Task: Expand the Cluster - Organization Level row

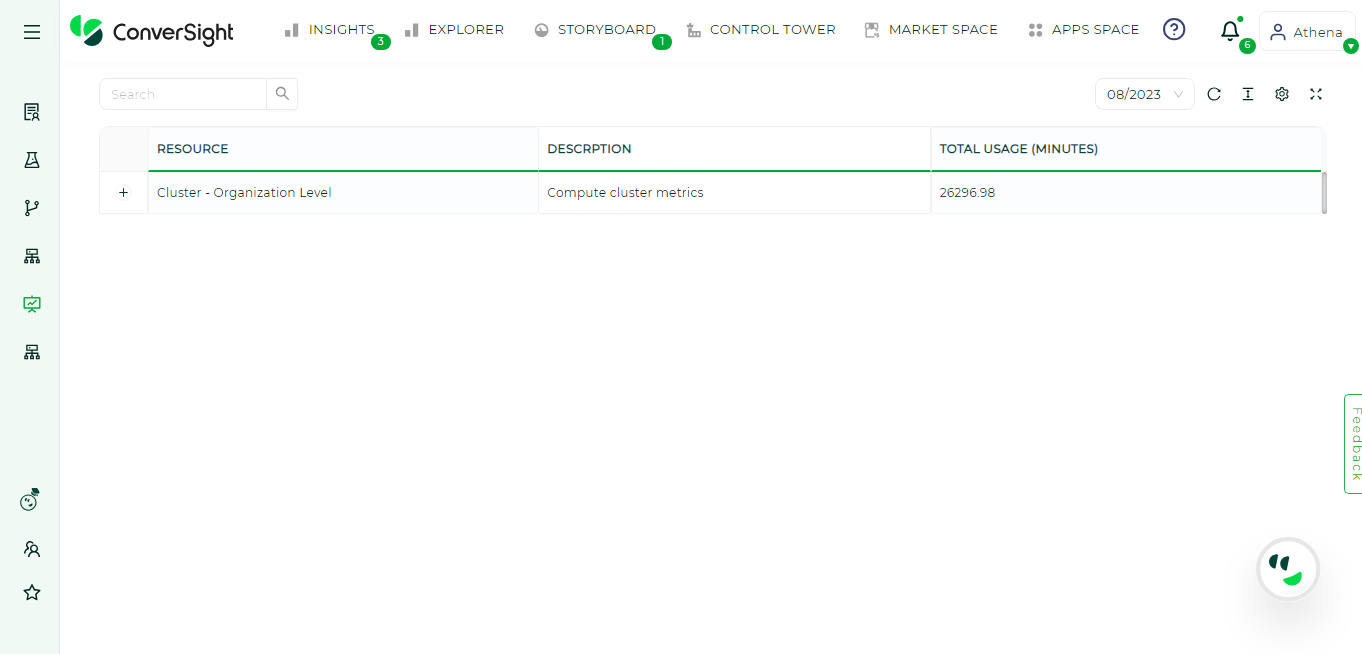Action: [x=124, y=193]
